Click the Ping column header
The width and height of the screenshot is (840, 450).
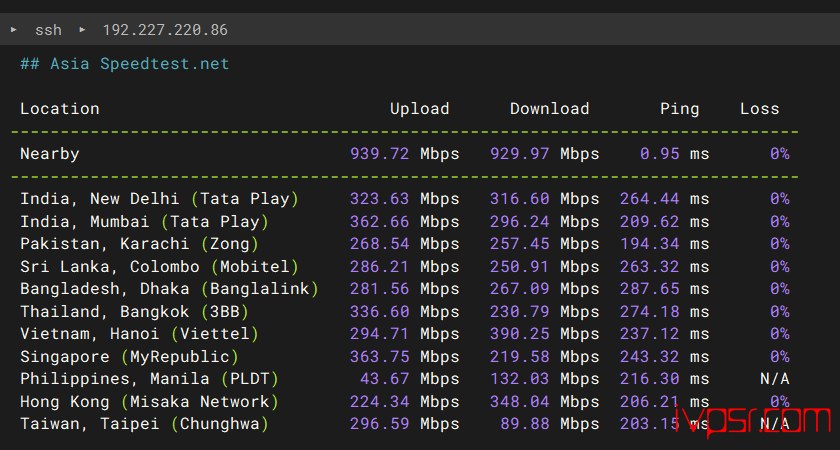point(679,109)
